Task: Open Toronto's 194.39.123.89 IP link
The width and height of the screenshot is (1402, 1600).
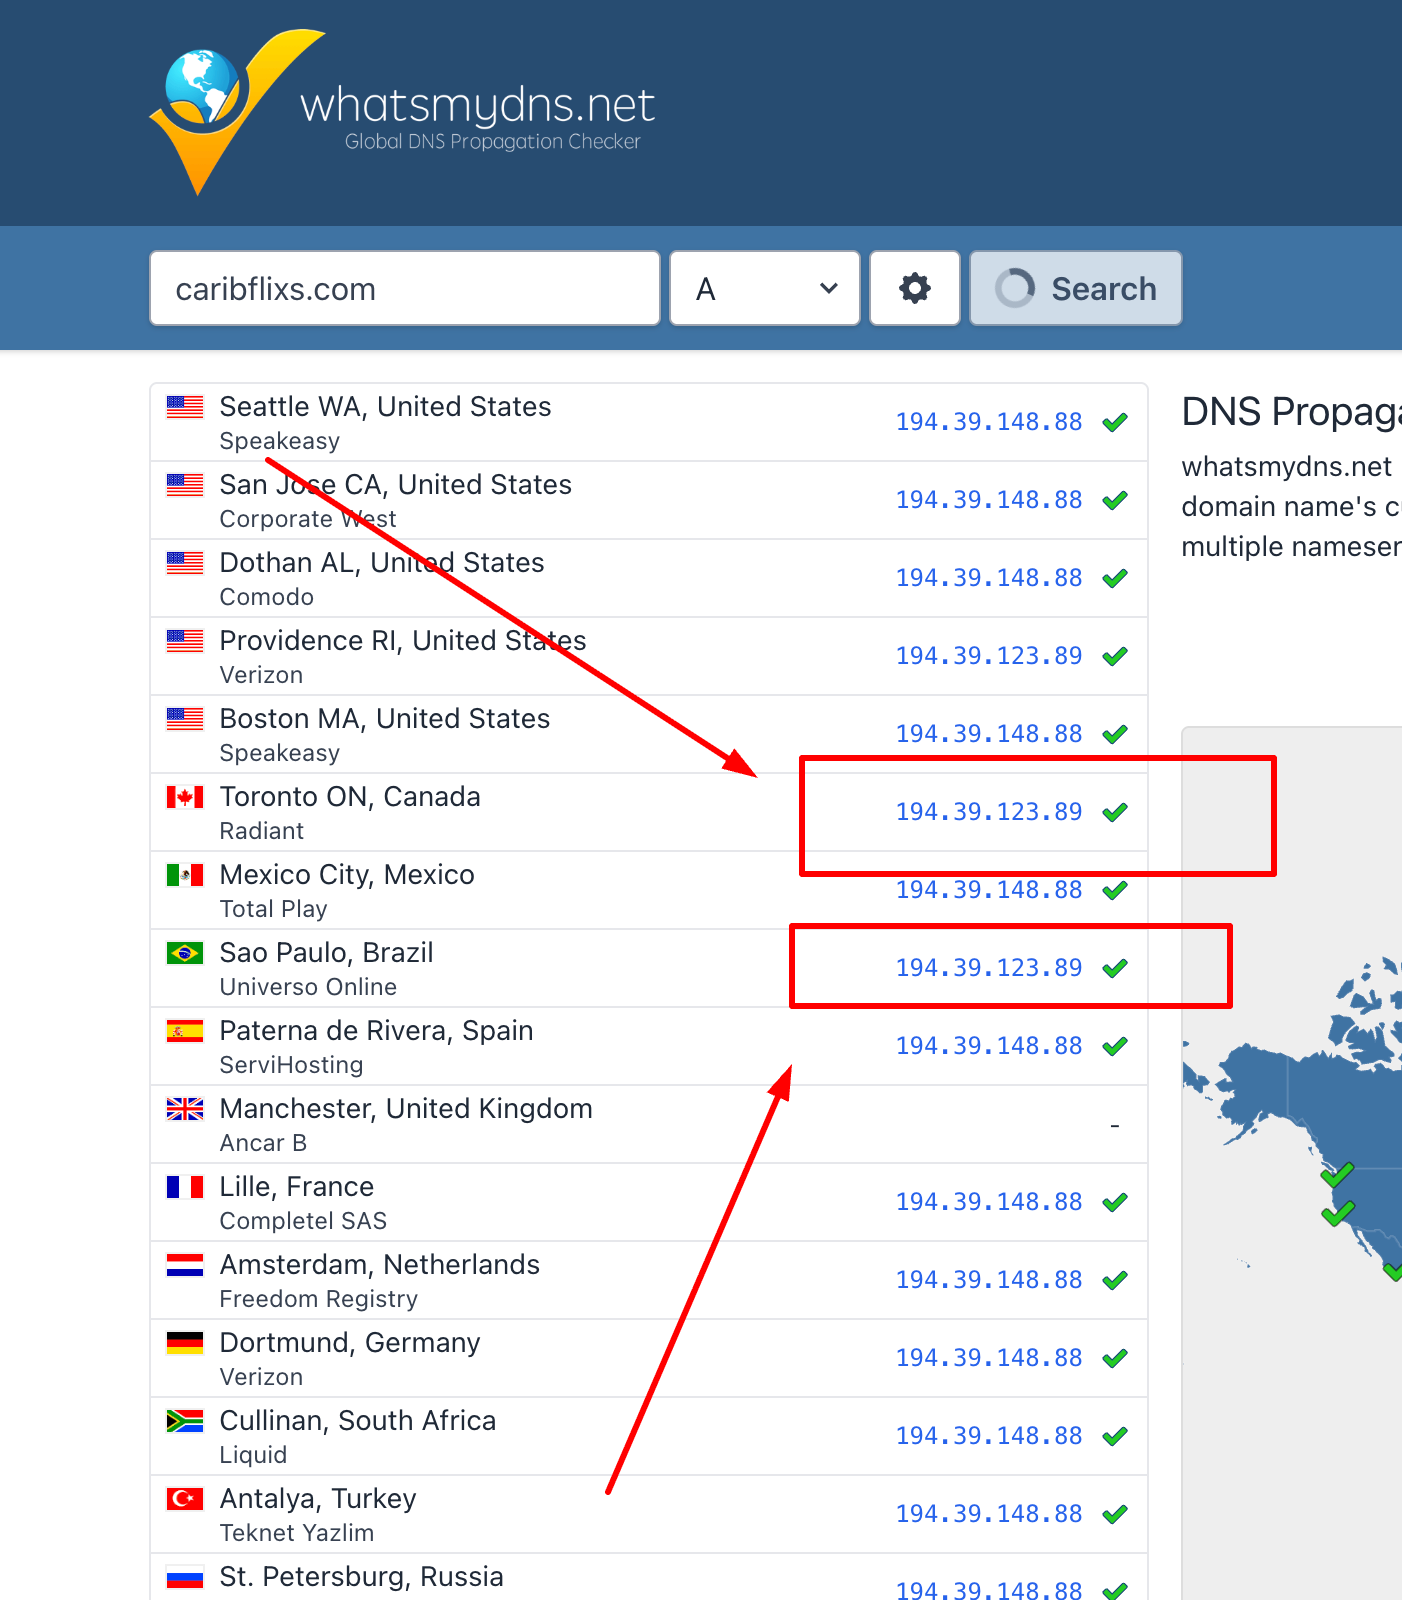Action: coord(988,812)
